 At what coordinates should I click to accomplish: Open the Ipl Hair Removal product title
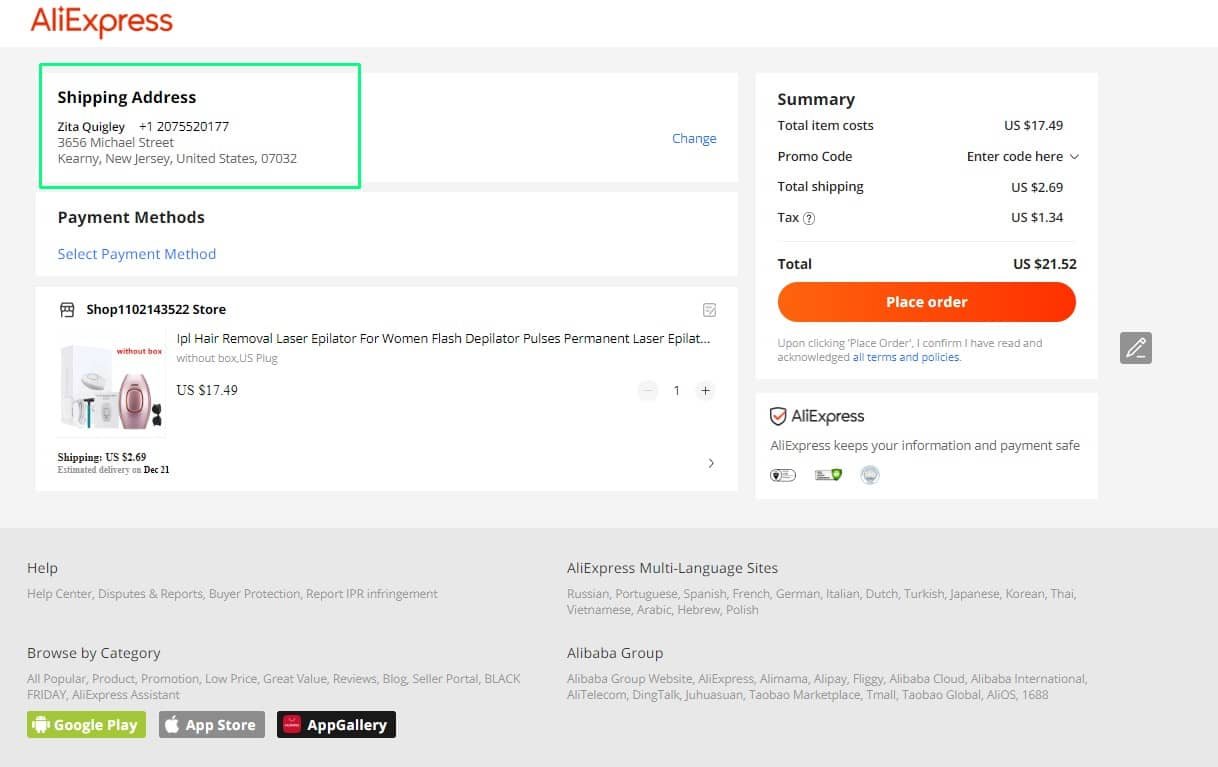pyautogui.click(x=444, y=339)
